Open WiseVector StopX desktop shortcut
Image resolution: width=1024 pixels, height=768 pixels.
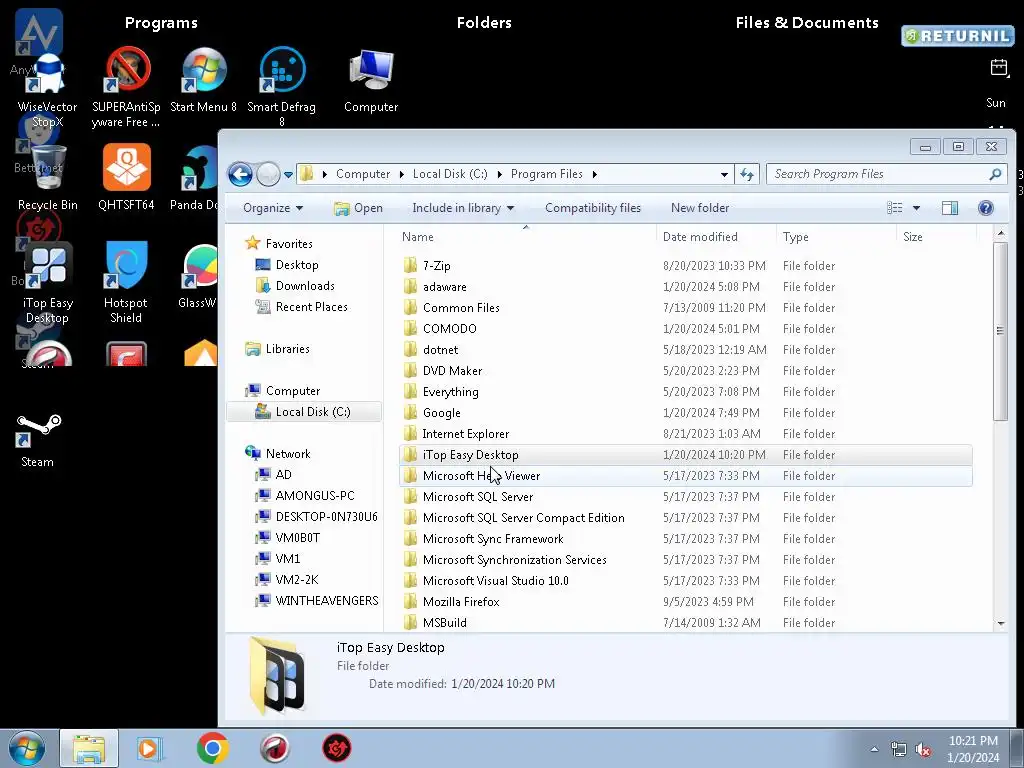point(46,88)
